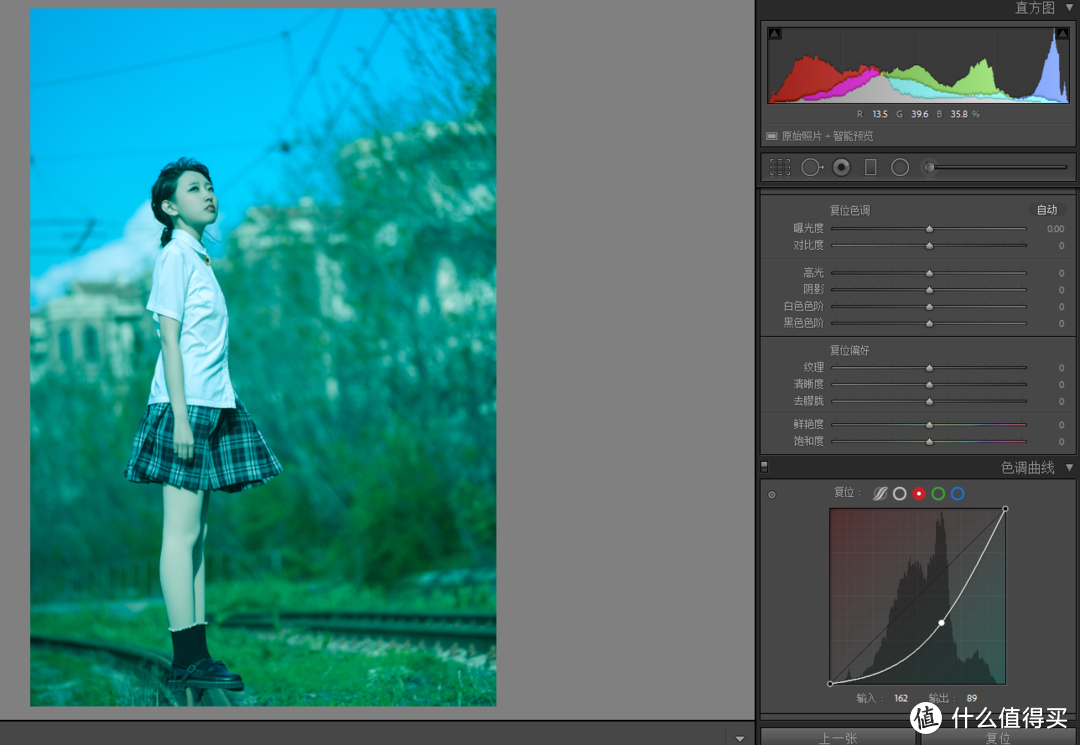Select the Radial Filter tool
The image size is (1080, 745).
[x=900, y=167]
